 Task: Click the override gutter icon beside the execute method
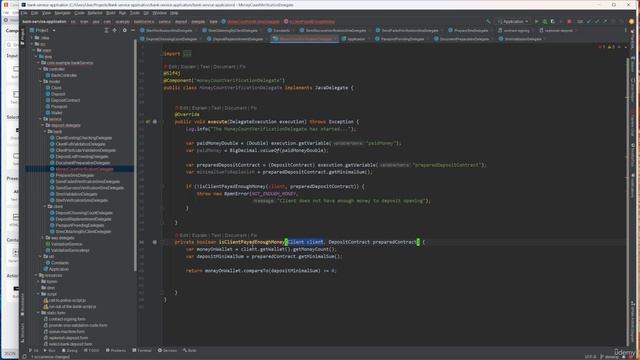(148, 122)
